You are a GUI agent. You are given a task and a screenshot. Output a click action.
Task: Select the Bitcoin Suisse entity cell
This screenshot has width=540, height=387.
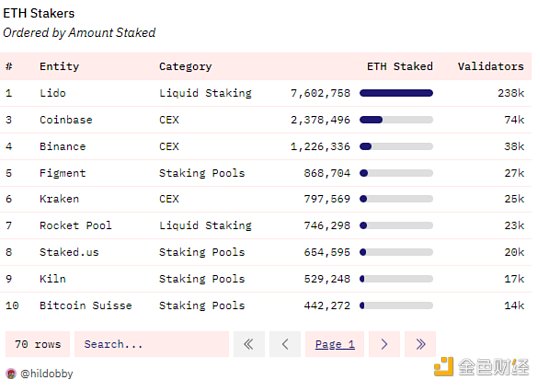86,305
